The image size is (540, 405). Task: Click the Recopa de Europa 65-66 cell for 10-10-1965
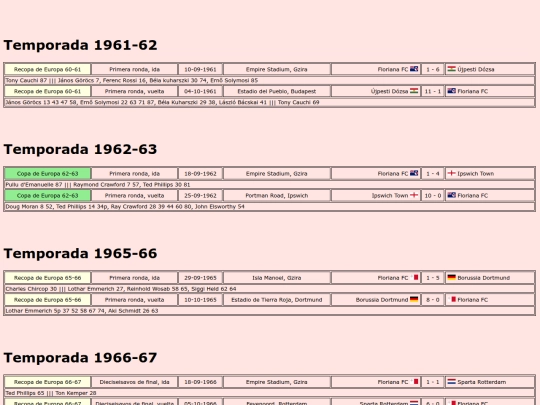click(x=48, y=300)
